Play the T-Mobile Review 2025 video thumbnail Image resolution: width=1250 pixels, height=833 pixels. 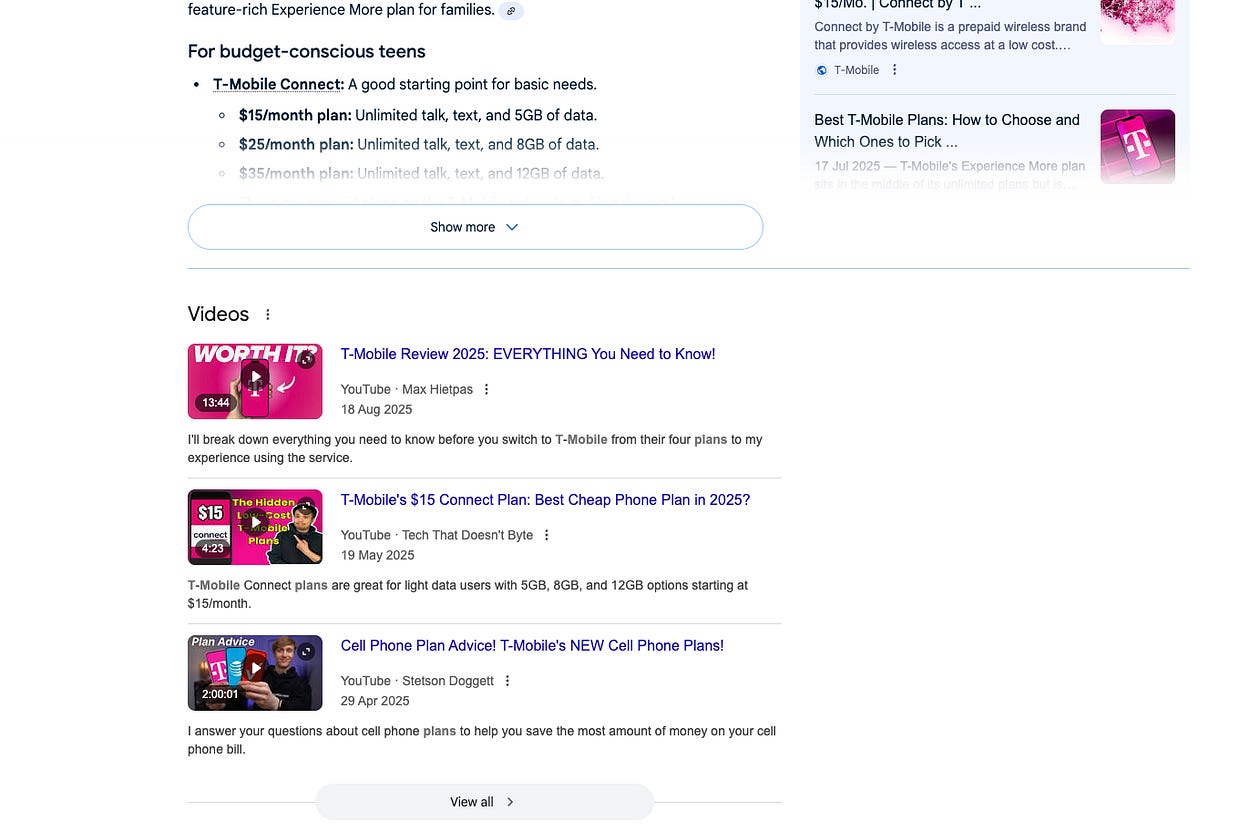[255, 381]
